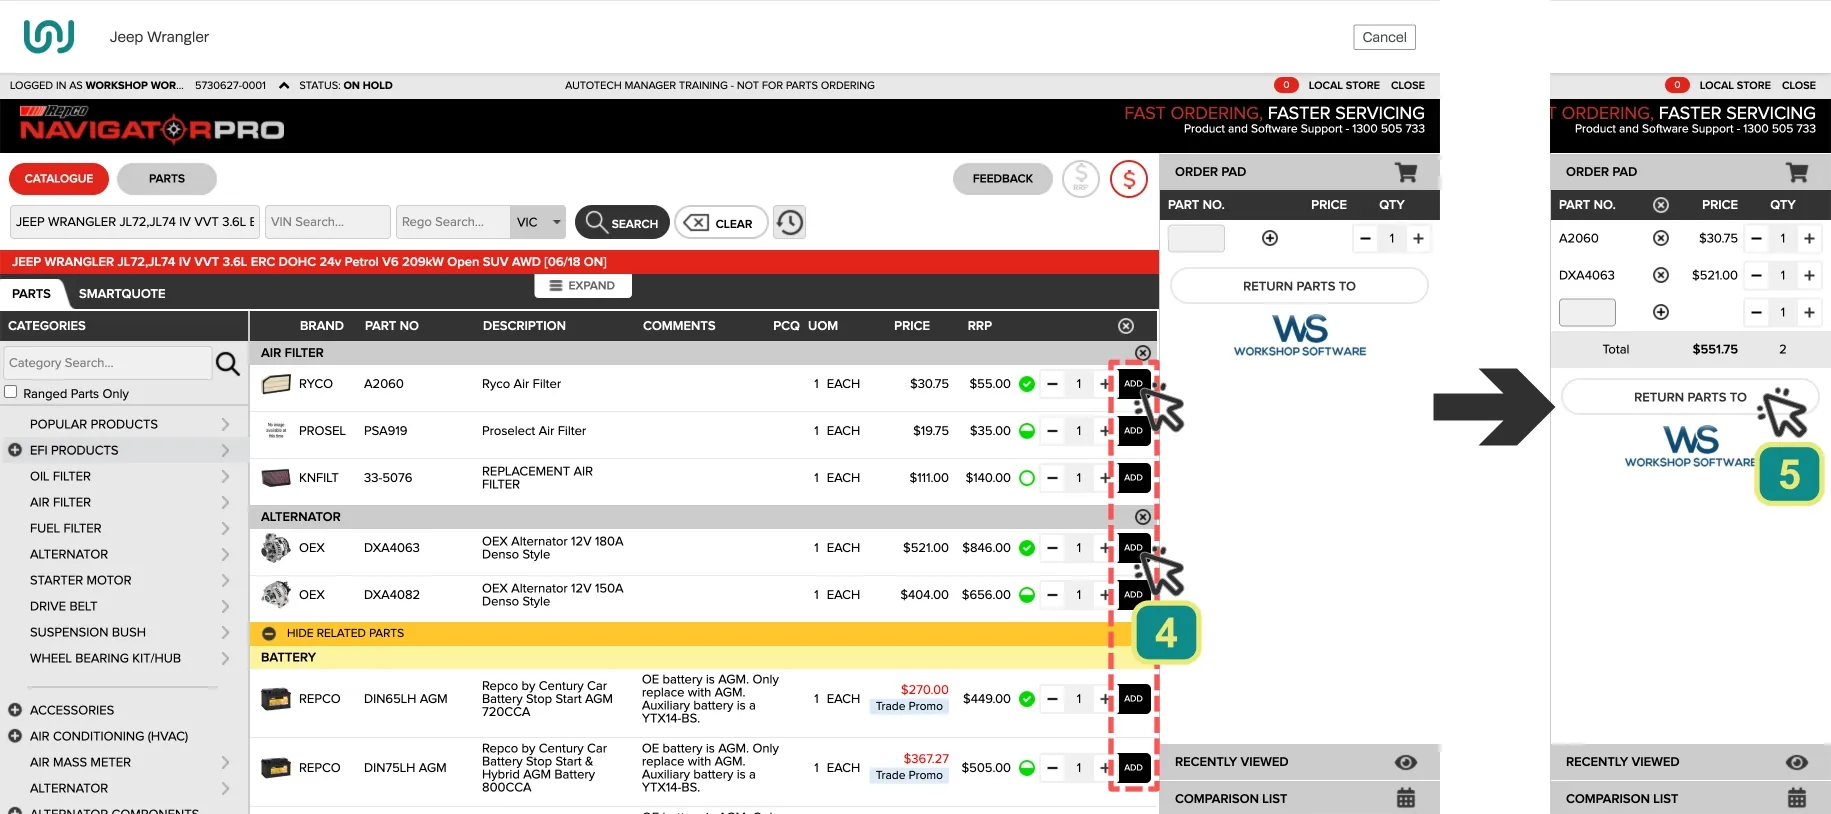Open Comparison List calendar icon on right

1797,798
